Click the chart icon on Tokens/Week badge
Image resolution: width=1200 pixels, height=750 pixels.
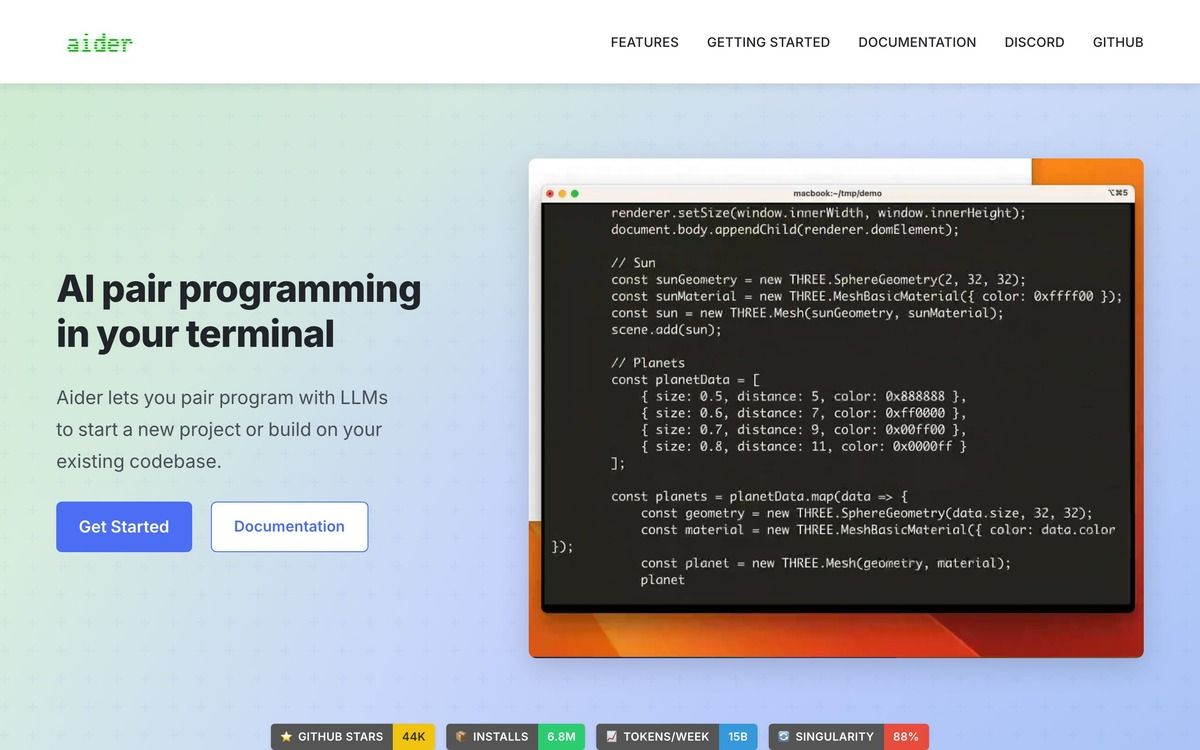coord(612,737)
